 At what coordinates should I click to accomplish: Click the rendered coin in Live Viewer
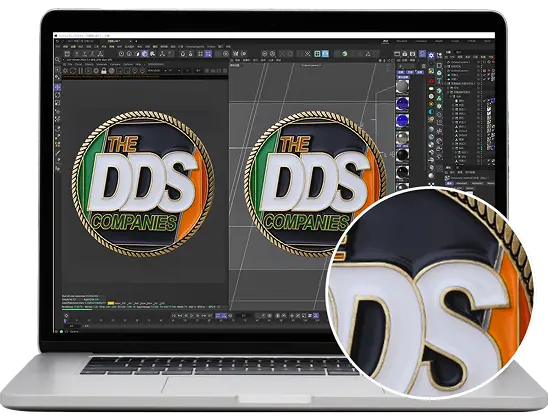[143, 183]
